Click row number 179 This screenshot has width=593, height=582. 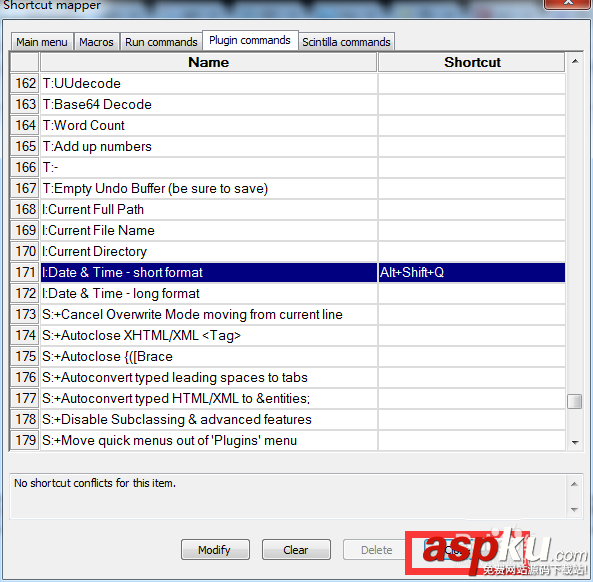point(25,440)
